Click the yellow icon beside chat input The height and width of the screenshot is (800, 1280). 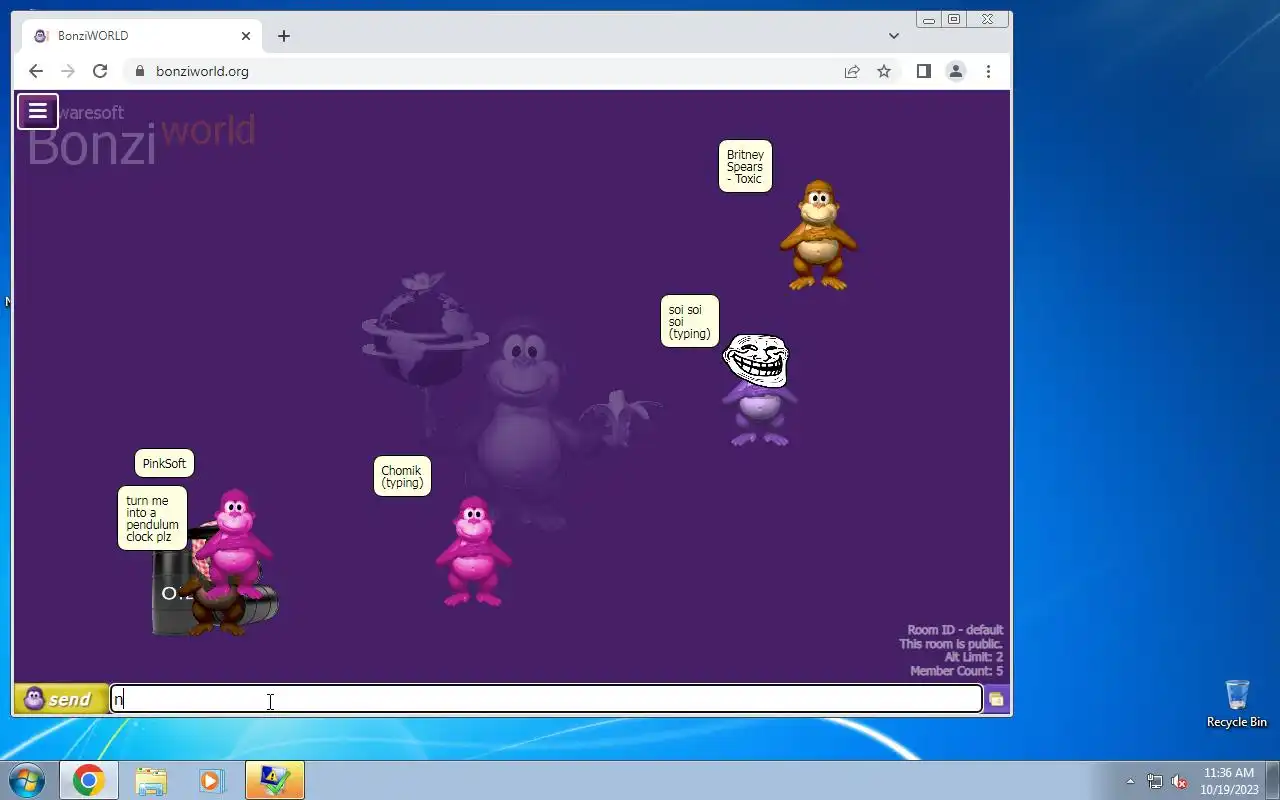coord(996,699)
